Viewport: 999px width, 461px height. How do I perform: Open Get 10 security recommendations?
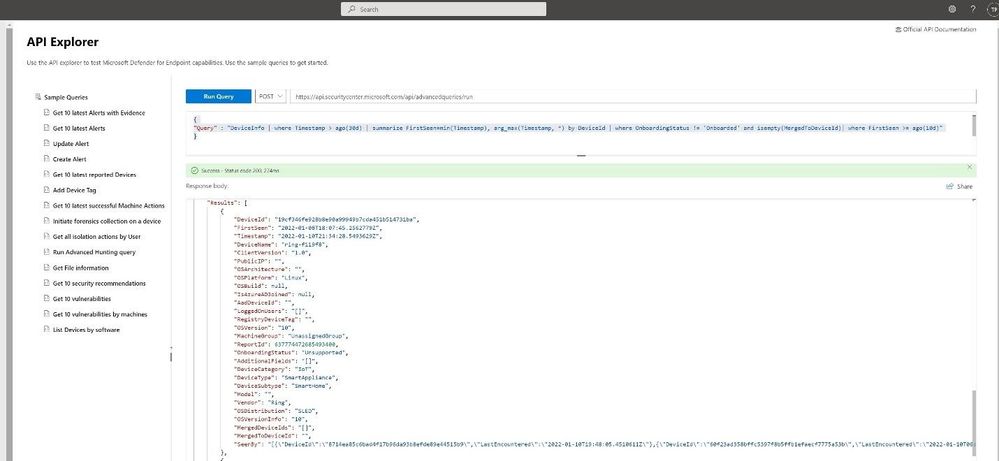point(99,283)
